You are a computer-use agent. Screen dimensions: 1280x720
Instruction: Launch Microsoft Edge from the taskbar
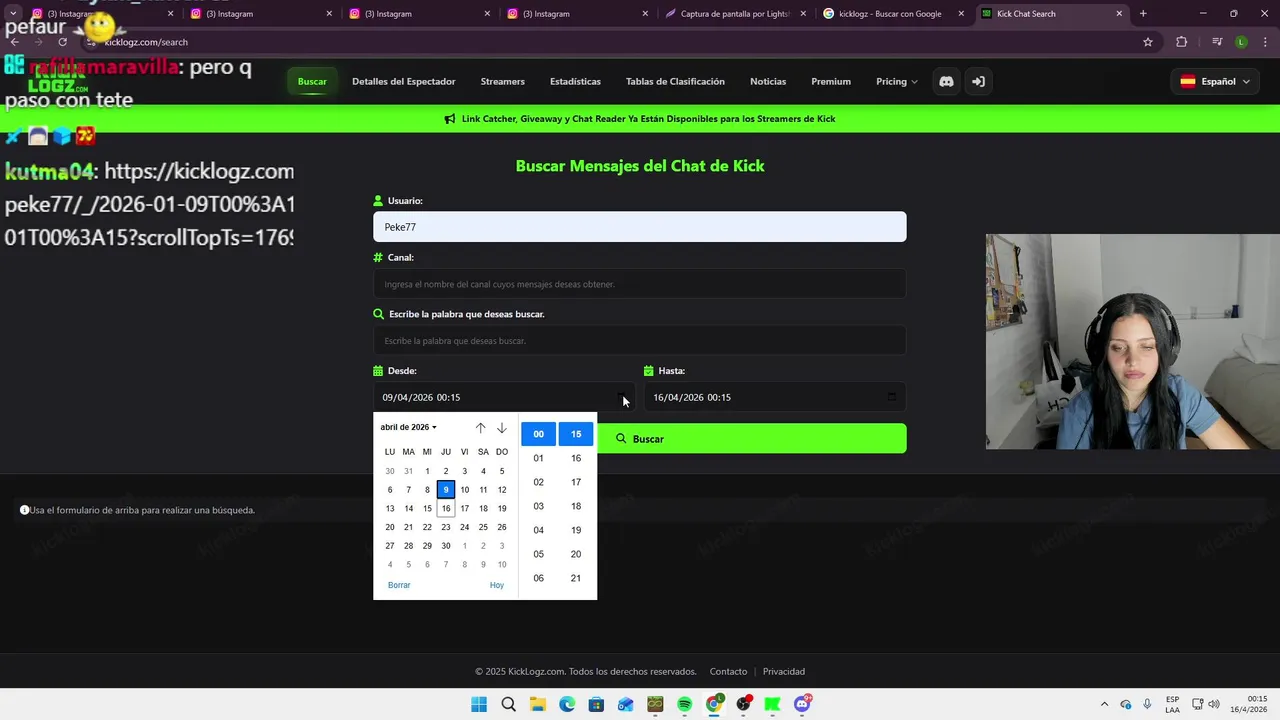[567, 704]
